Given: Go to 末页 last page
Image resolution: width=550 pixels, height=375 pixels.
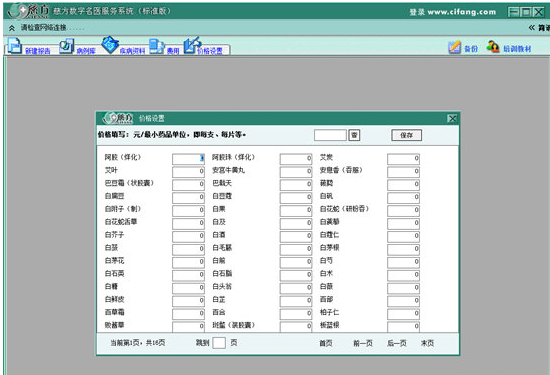Looking at the screenshot, I should 427,343.
